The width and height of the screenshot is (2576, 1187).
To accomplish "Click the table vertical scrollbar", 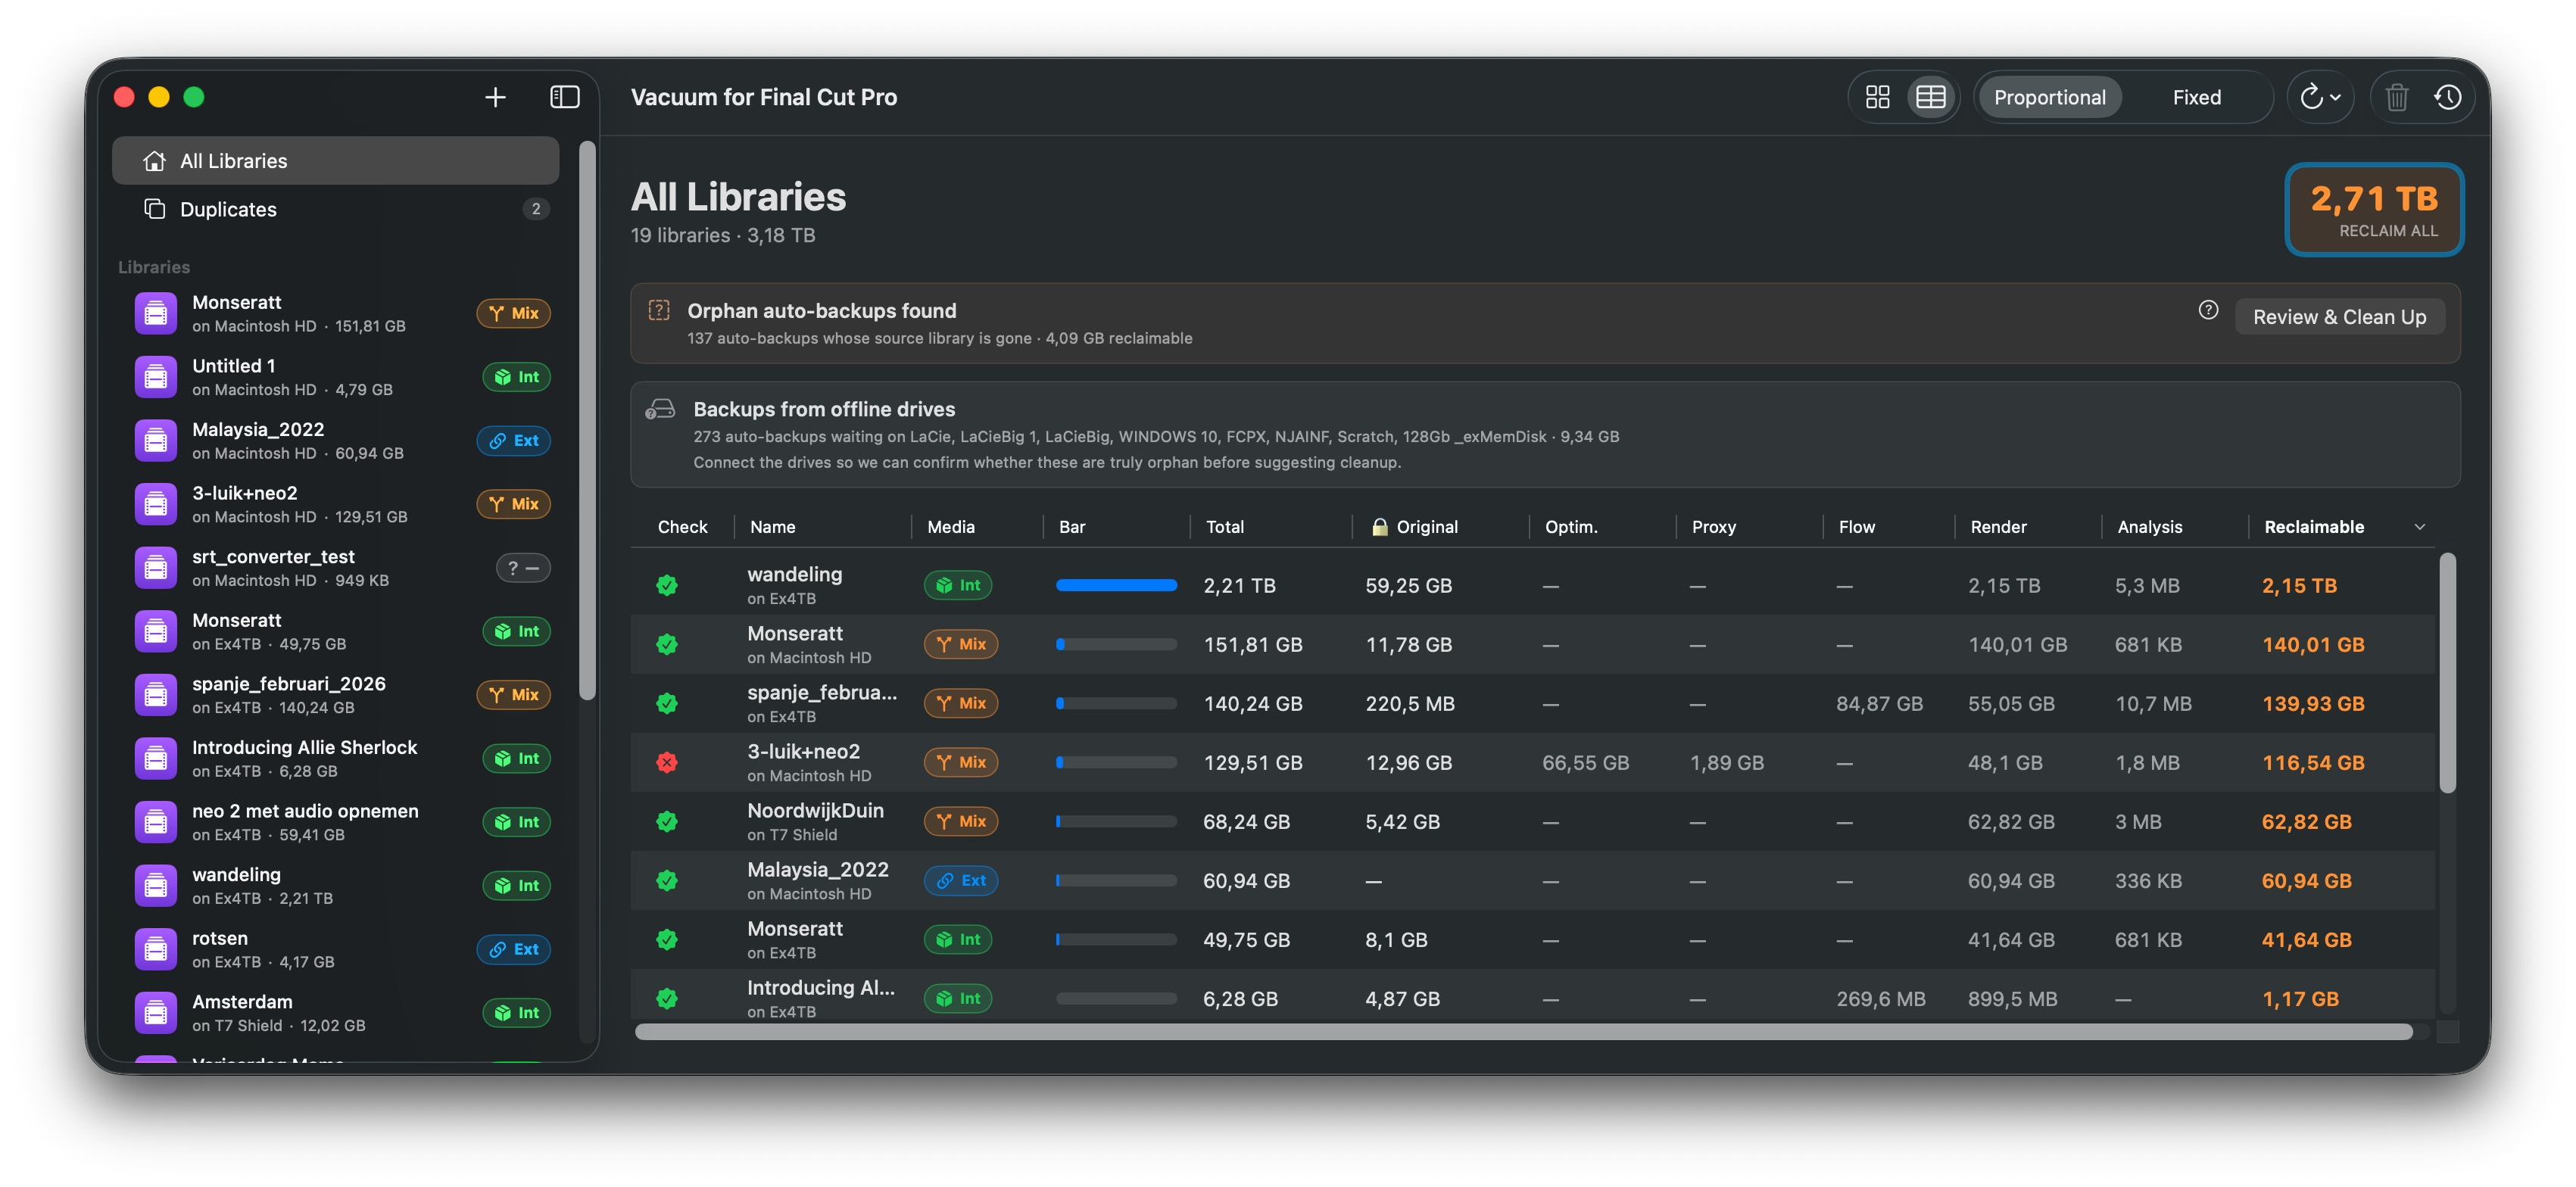I will point(2447,672).
